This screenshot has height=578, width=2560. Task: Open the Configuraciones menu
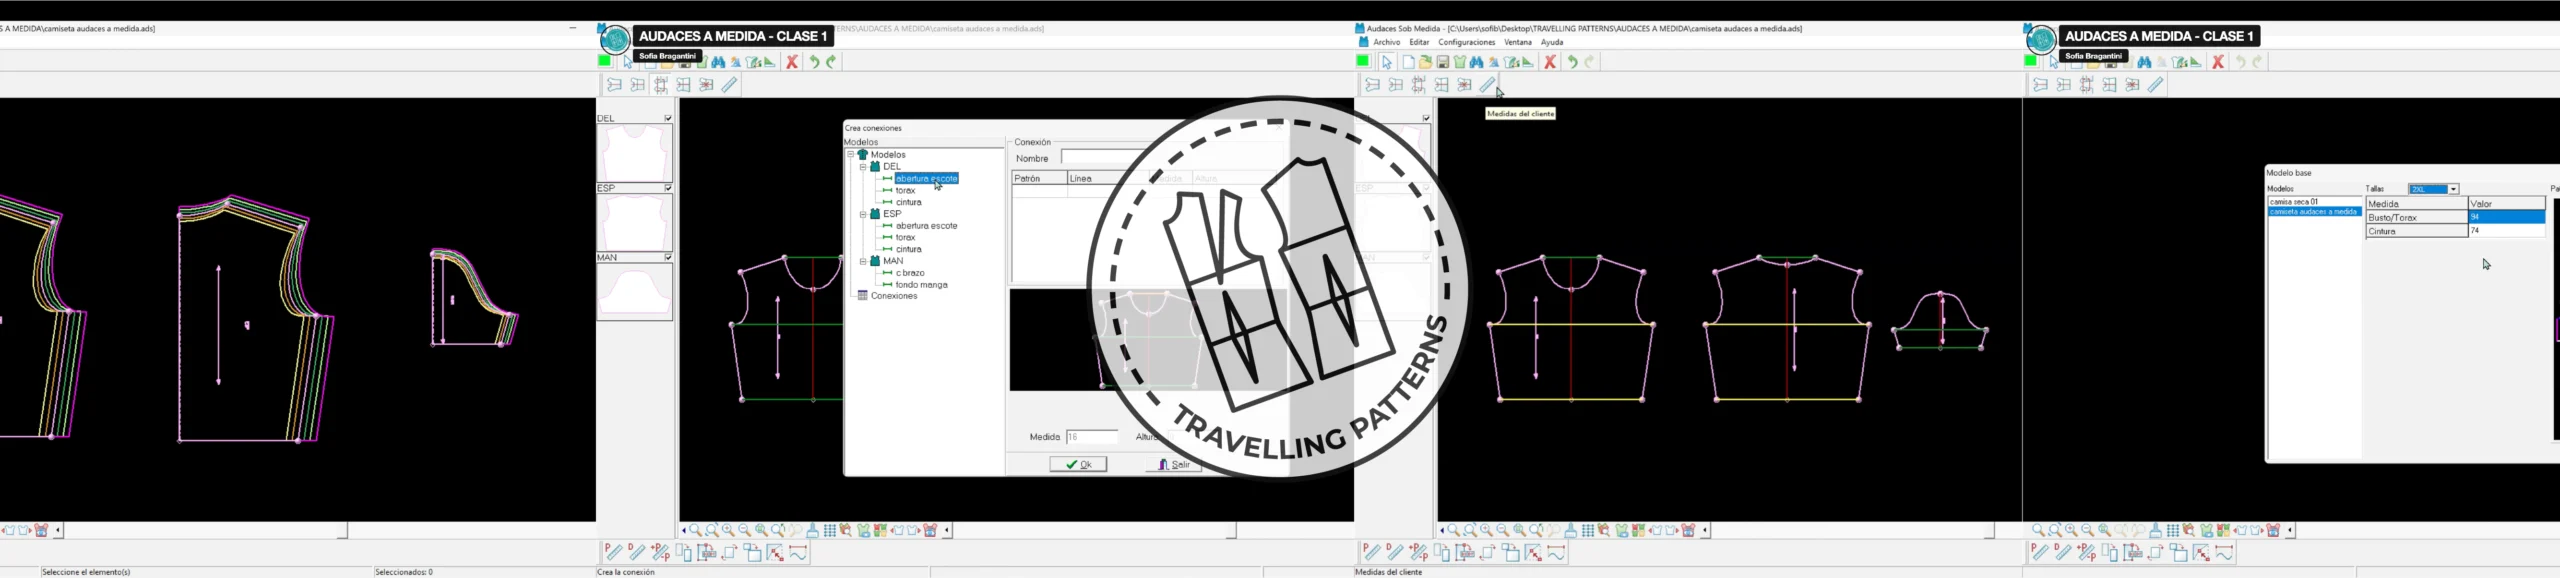[x=1466, y=43]
